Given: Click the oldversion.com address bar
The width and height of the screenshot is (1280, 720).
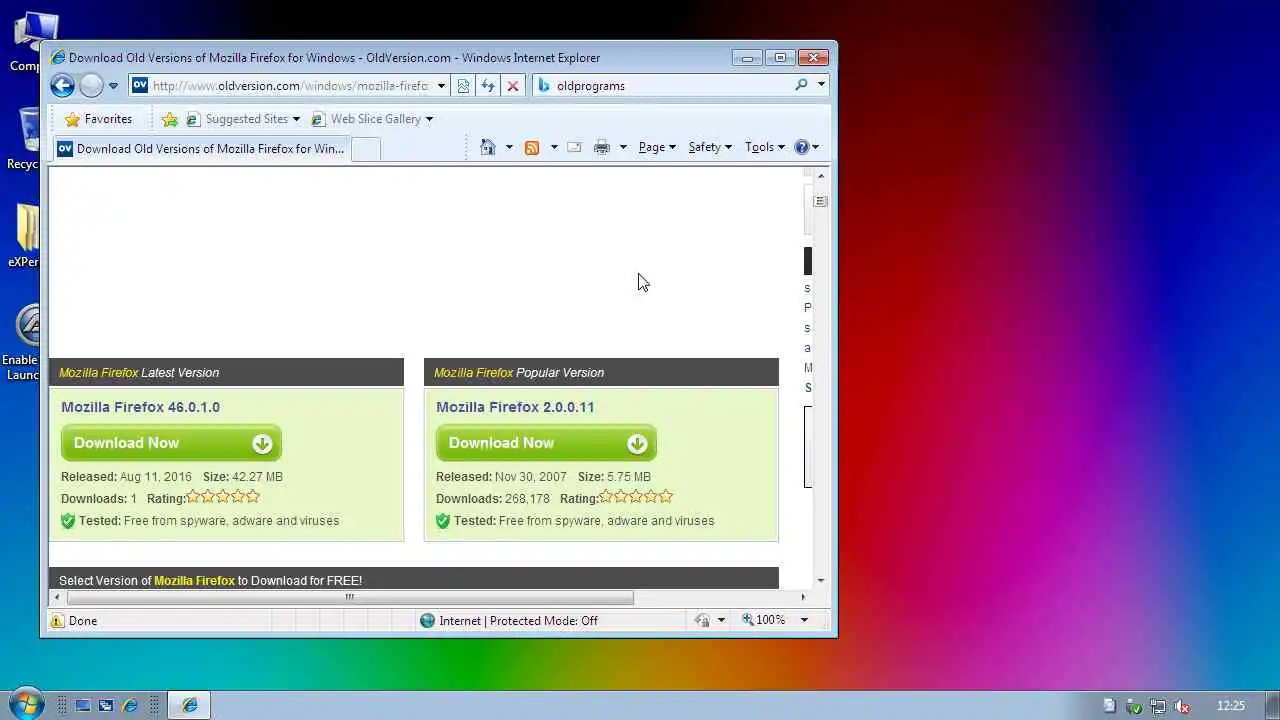Looking at the screenshot, I should click(289, 86).
